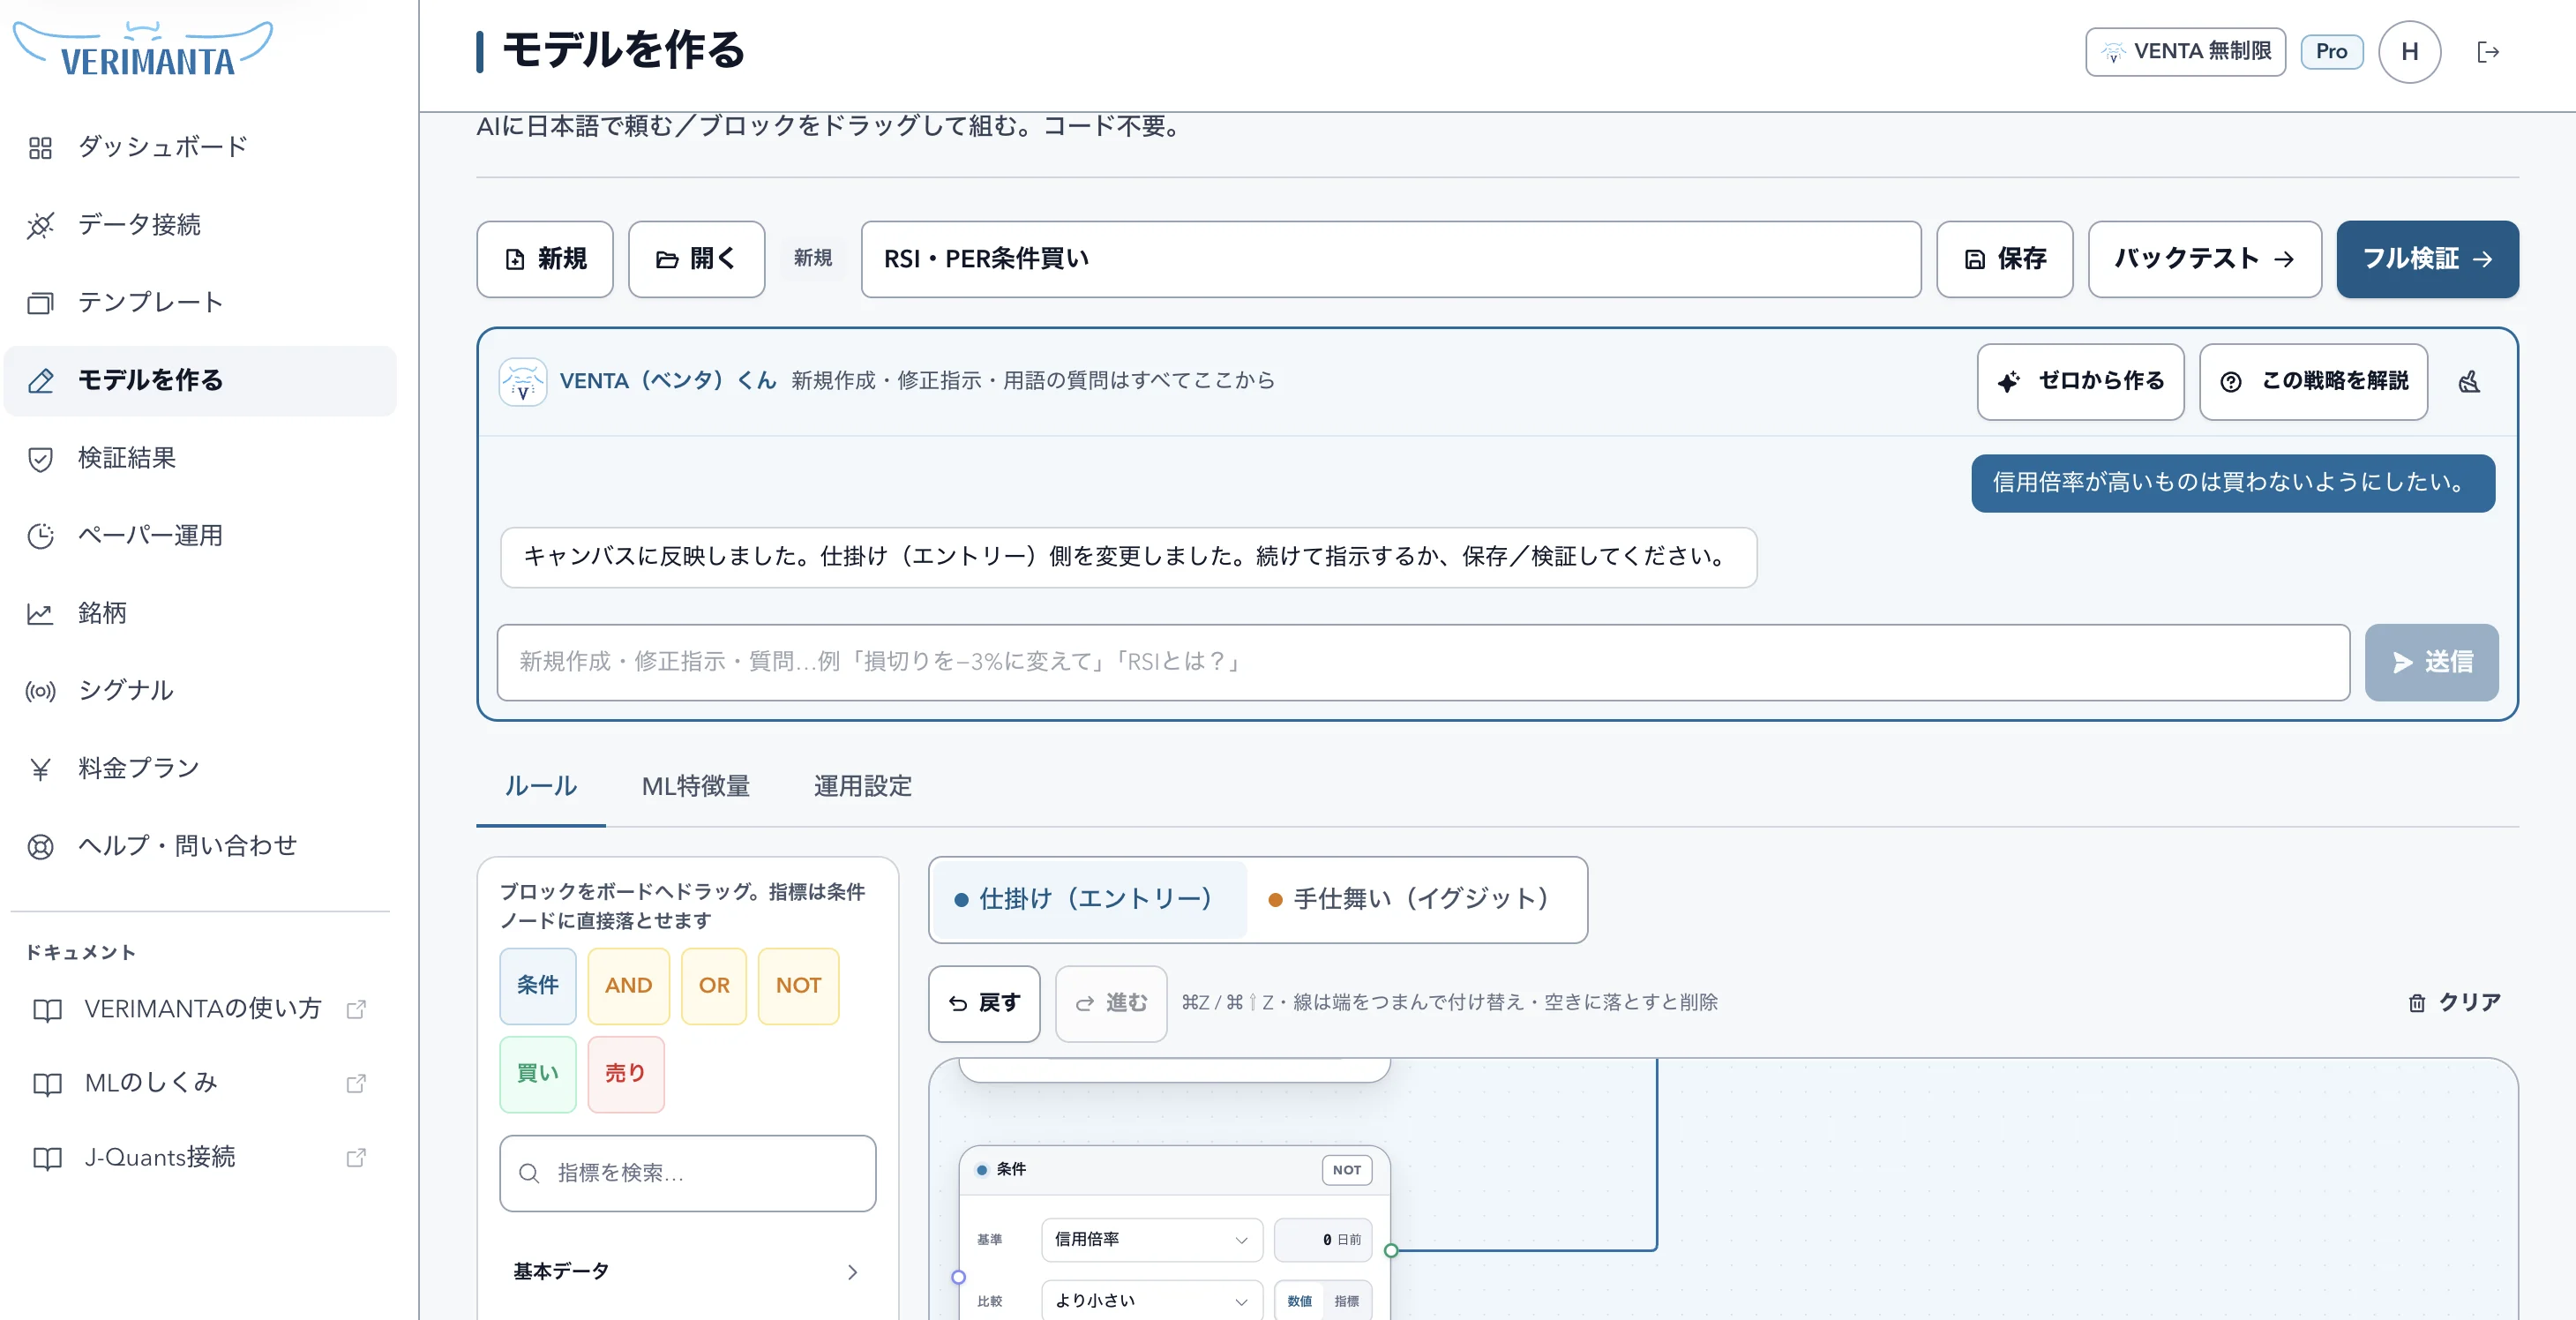Click the VENTA くん avatar icon
The image size is (2576, 1320).
pyautogui.click(x=523, y=381)
